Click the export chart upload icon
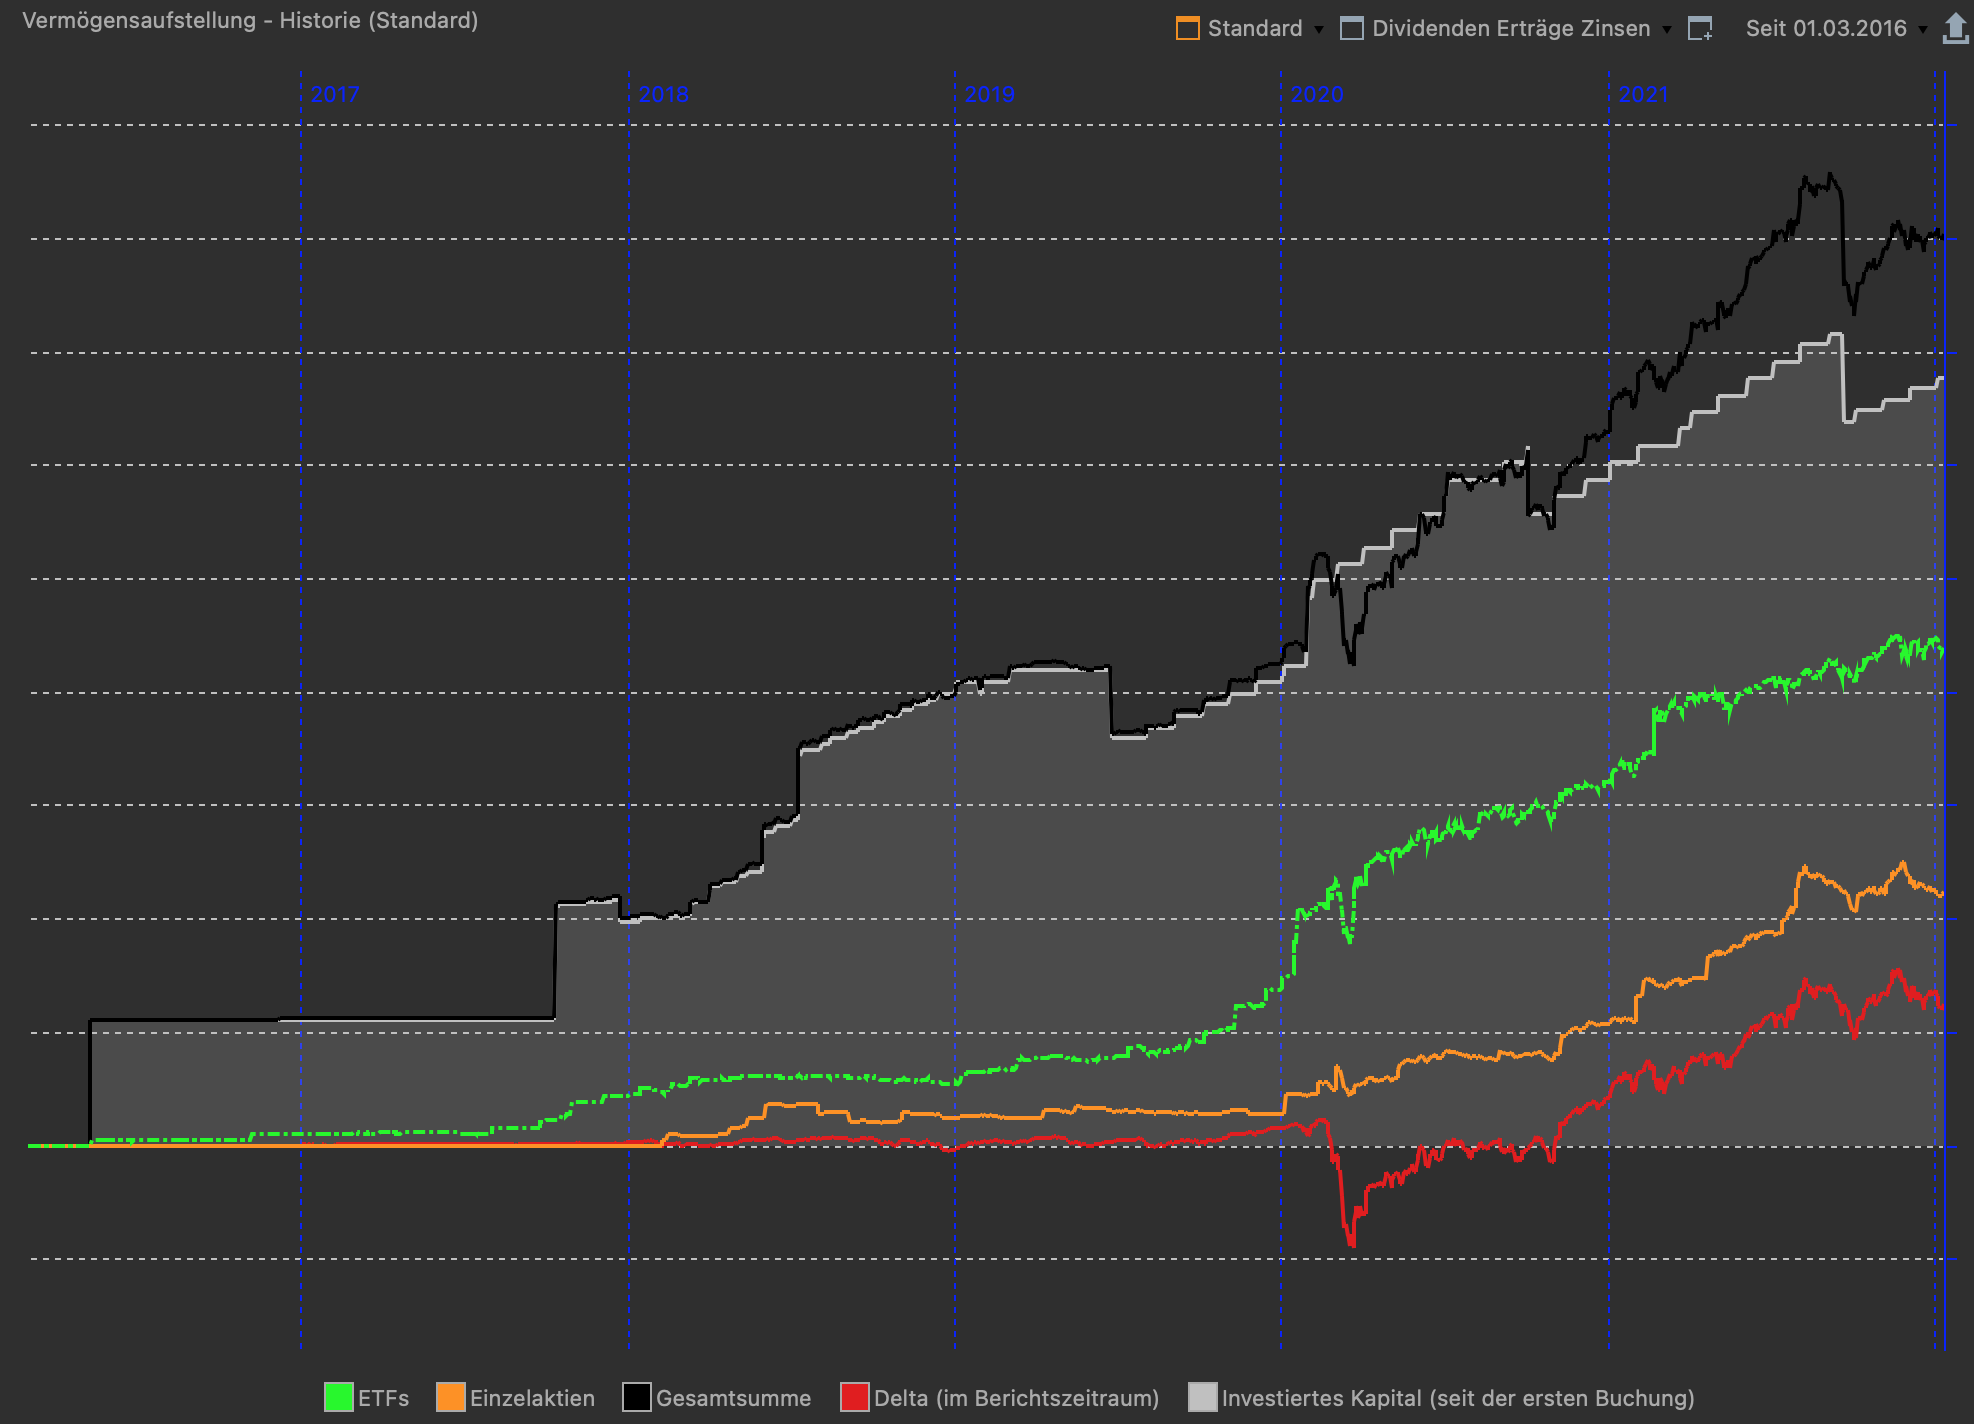 click(1954, 28)
